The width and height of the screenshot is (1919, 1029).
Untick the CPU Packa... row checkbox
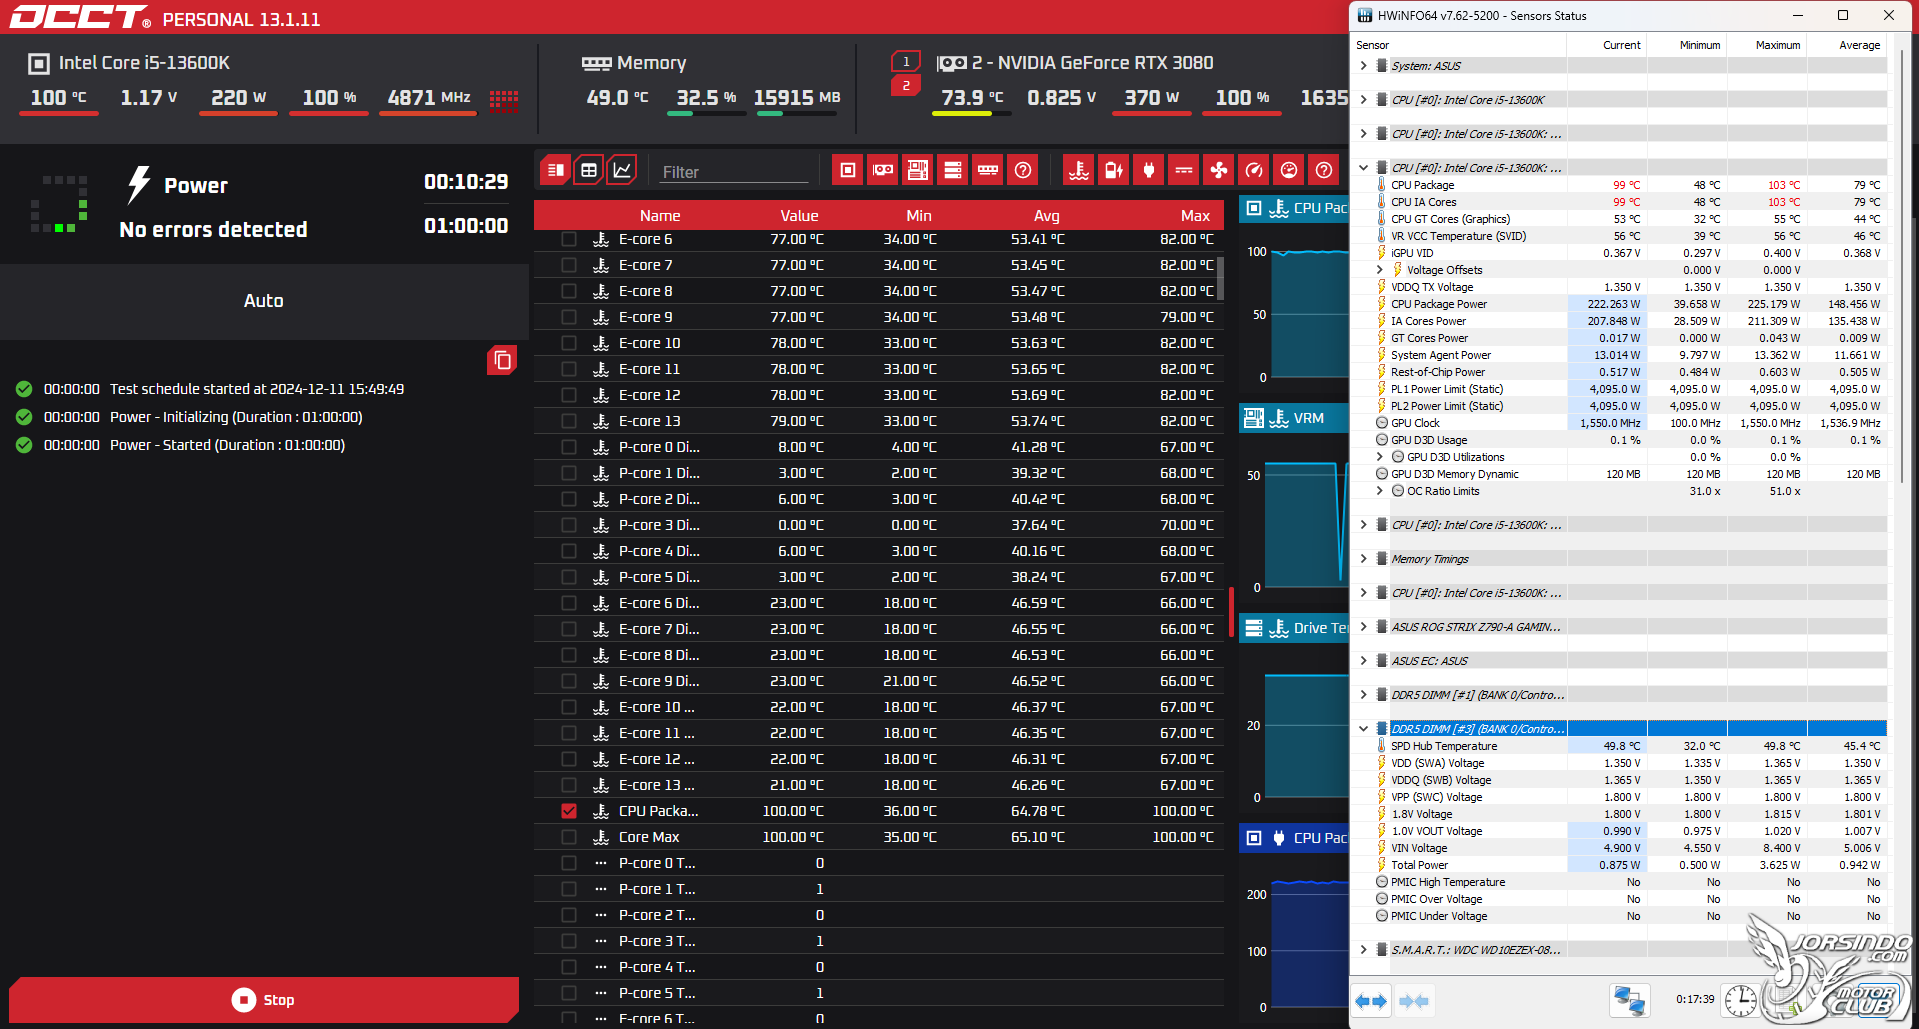point(569,811)
